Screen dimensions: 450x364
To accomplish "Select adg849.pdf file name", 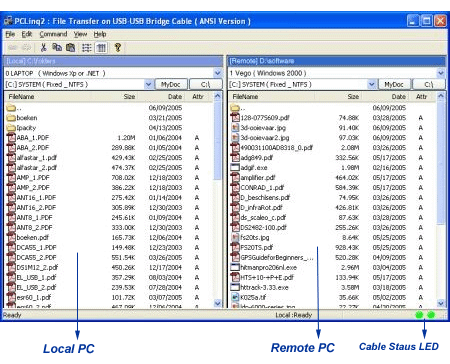I will pyautogui.click(x=257, y=158).
